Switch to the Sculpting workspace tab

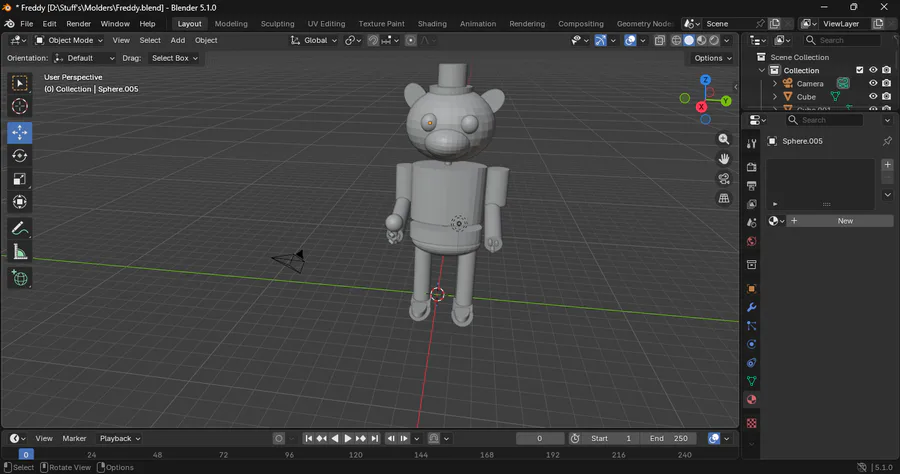[x=277, y=24]
